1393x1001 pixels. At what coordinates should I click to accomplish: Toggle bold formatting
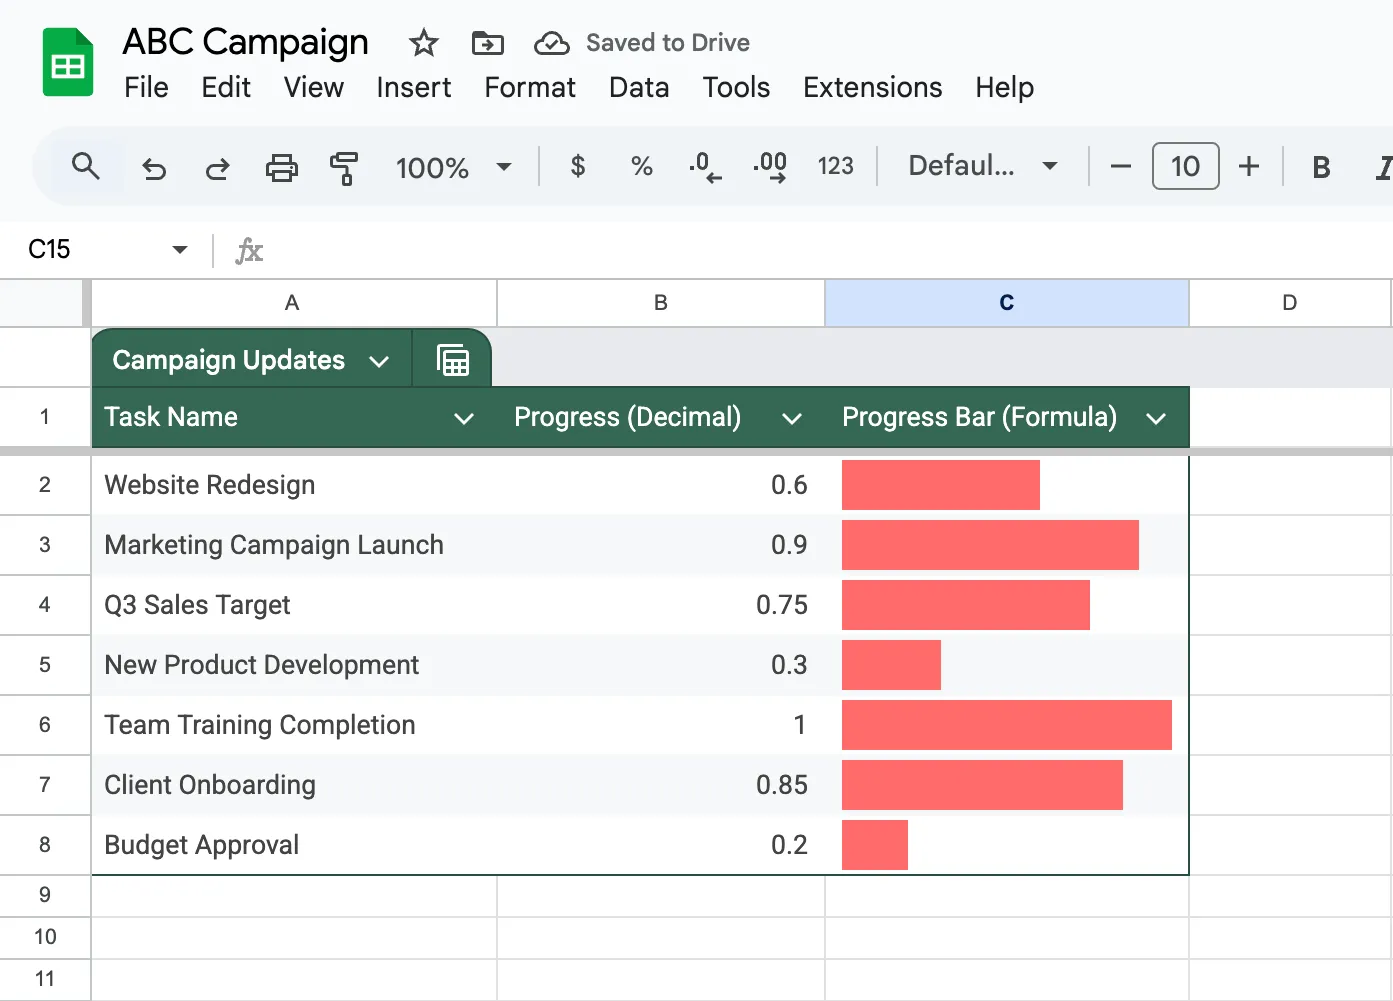(1321, 167)
